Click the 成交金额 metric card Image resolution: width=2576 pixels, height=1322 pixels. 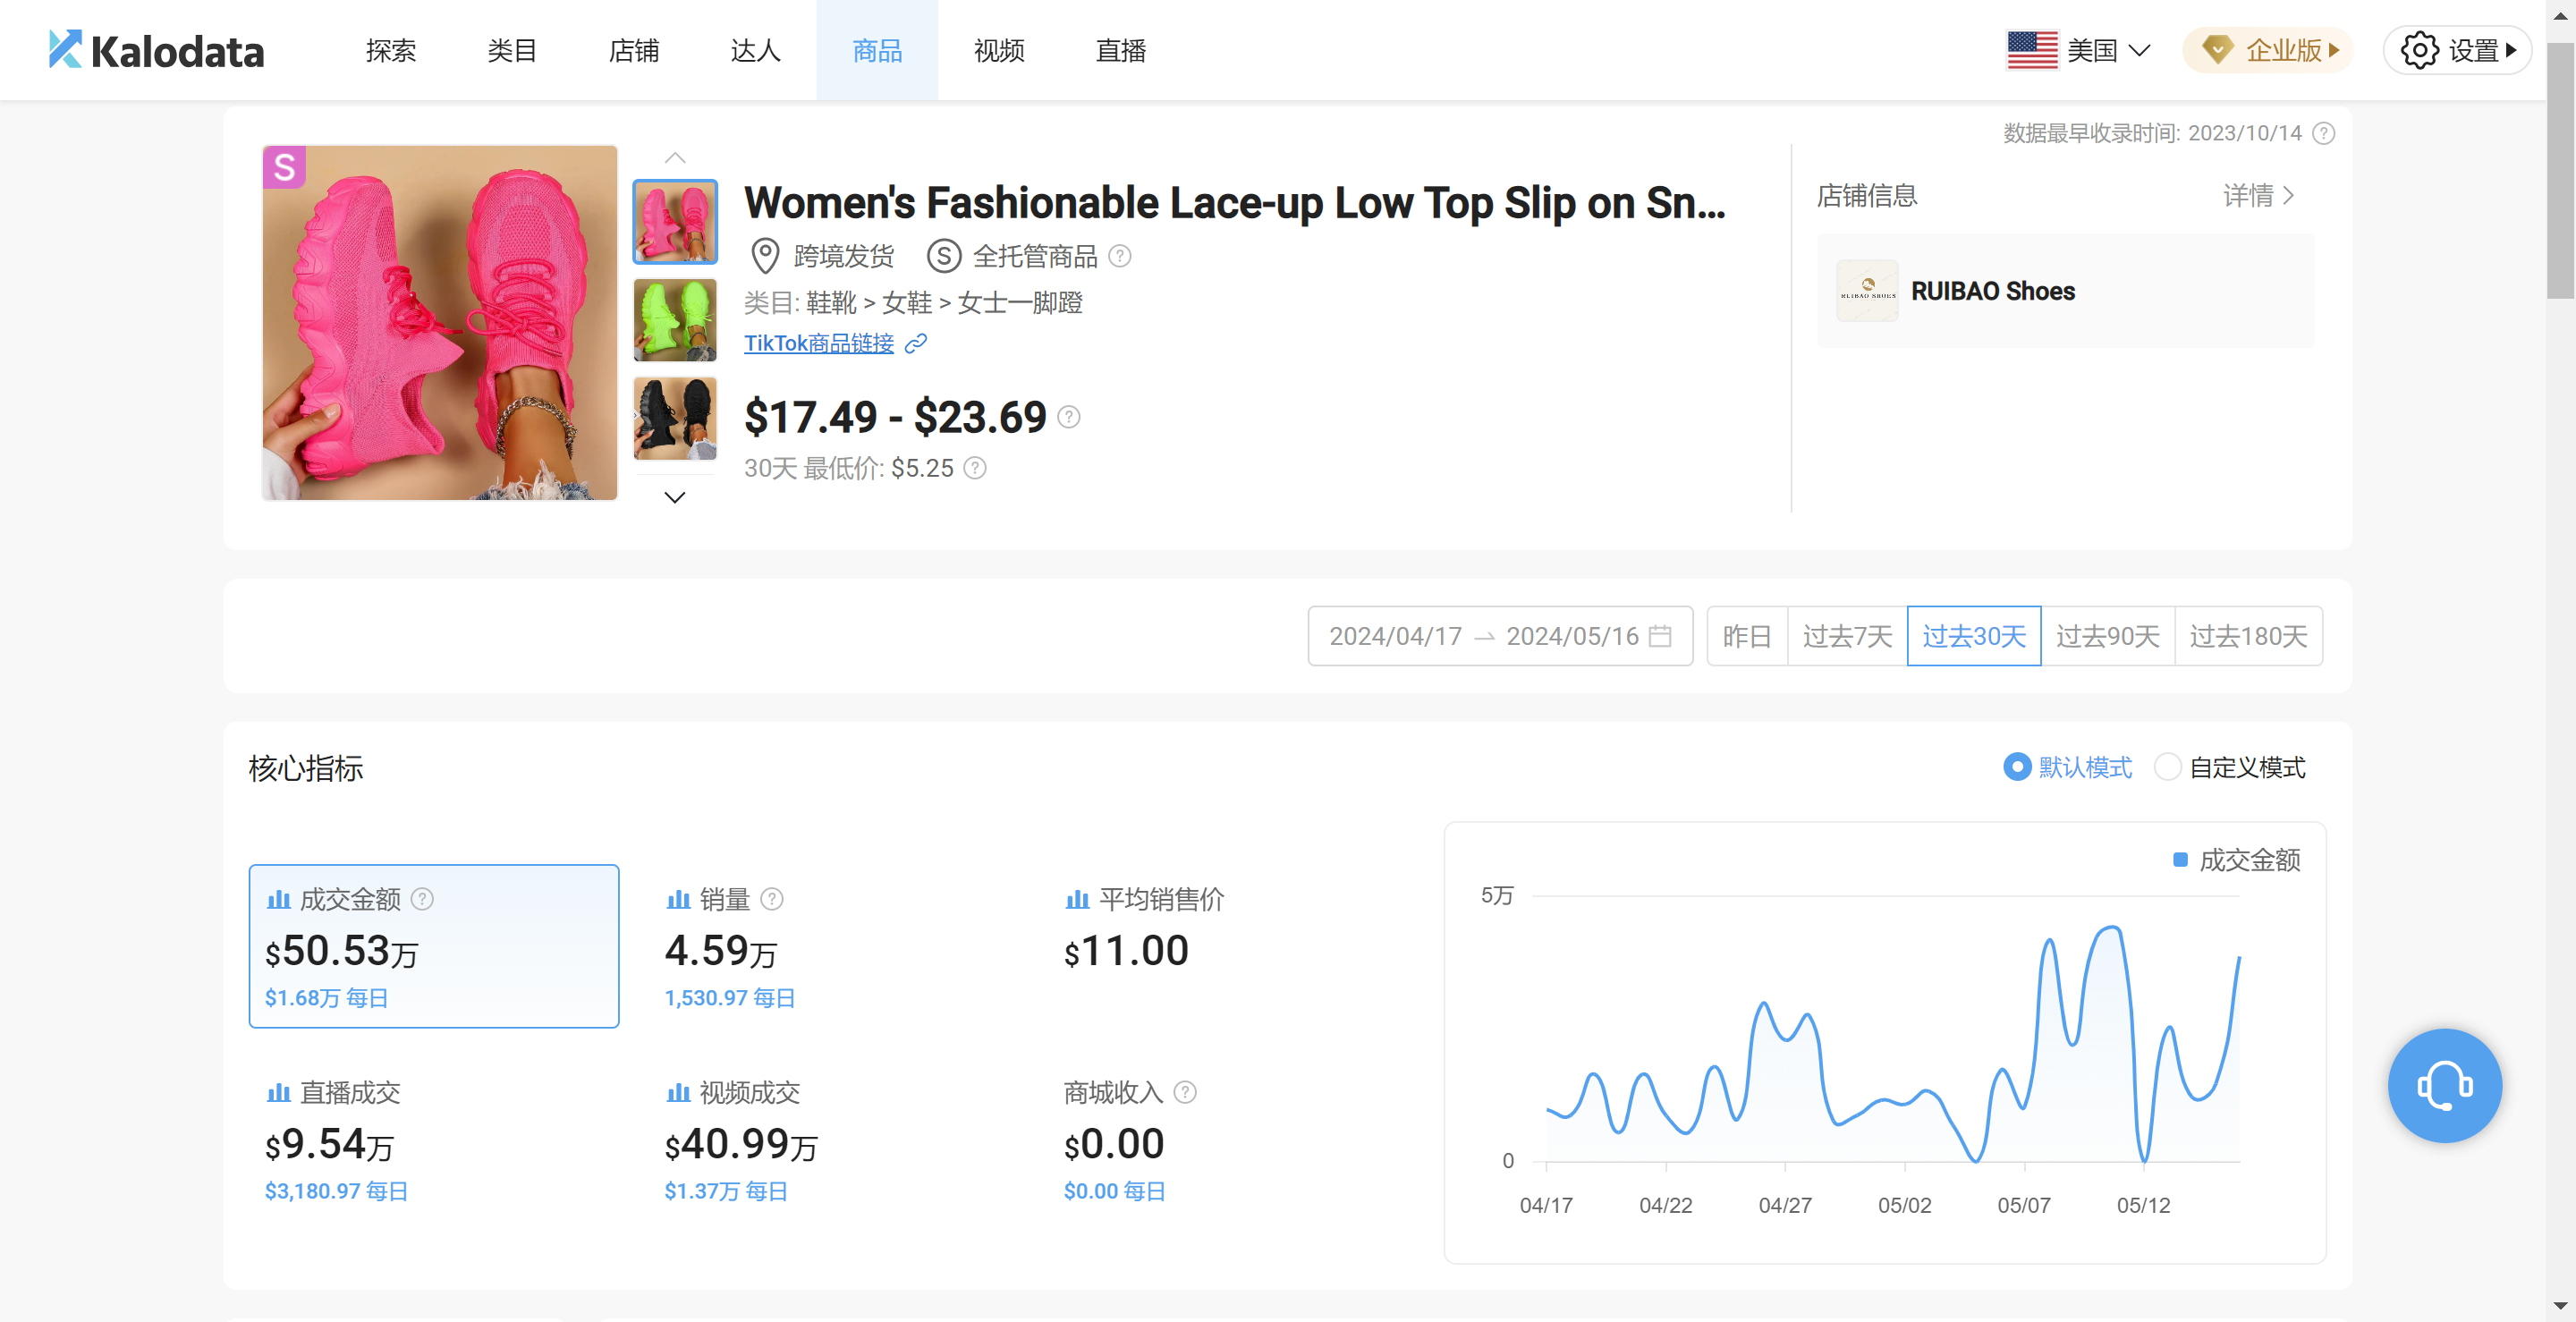pyautogui.click(x=433, y=945)
